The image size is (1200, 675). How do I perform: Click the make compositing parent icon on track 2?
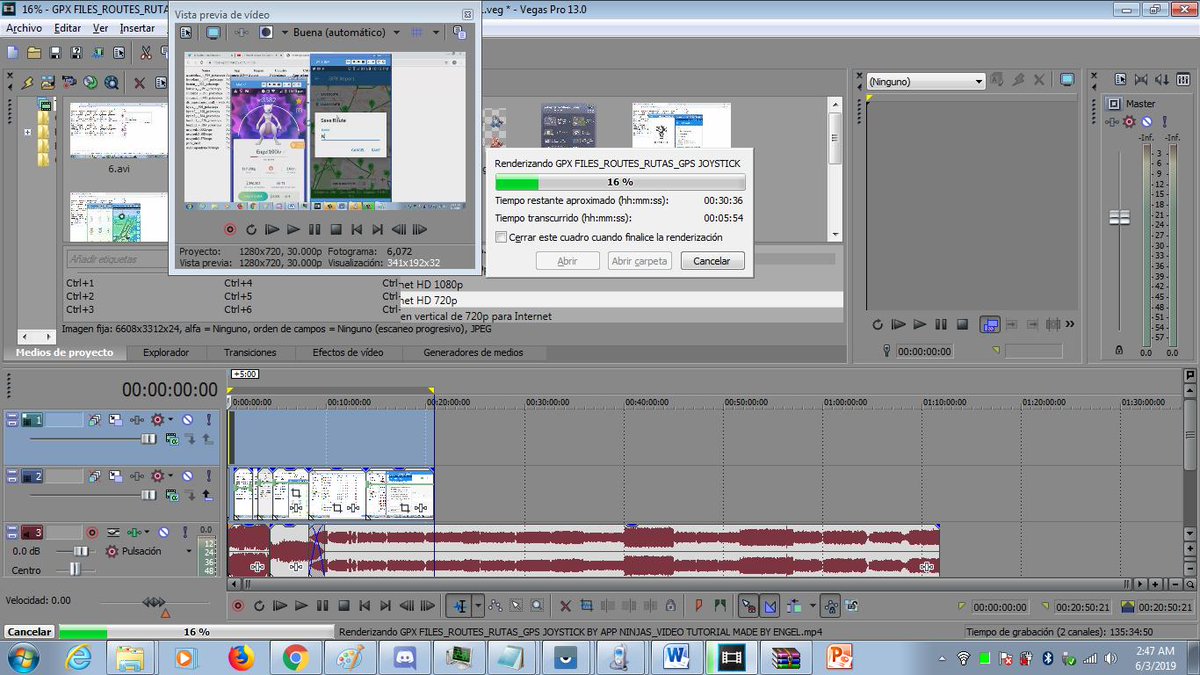(x=207, y=494)
